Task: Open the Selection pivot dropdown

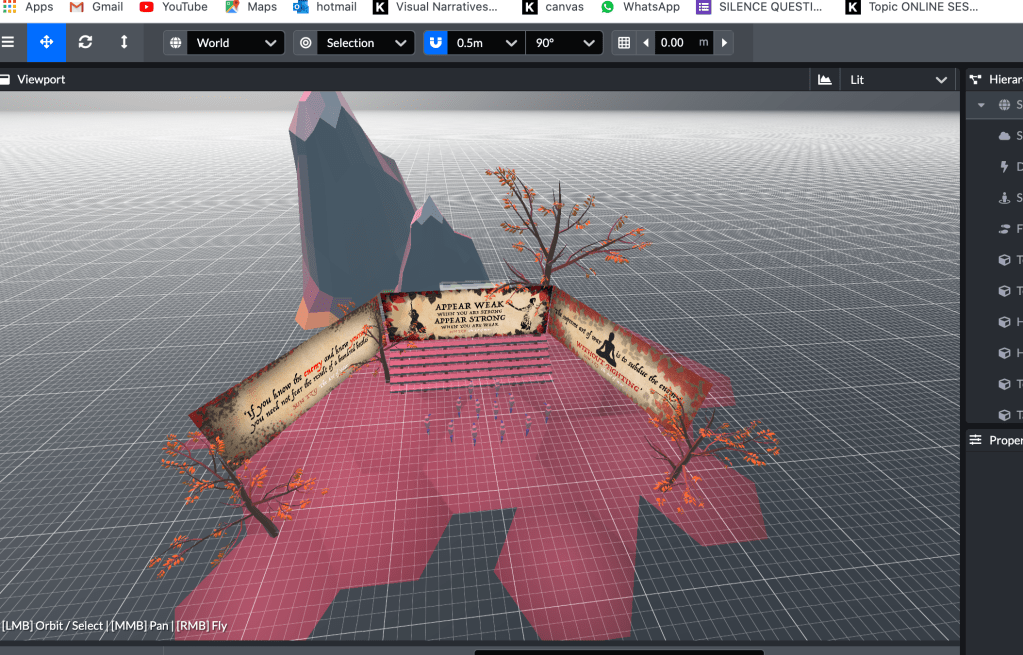Action: coord(366,43)
